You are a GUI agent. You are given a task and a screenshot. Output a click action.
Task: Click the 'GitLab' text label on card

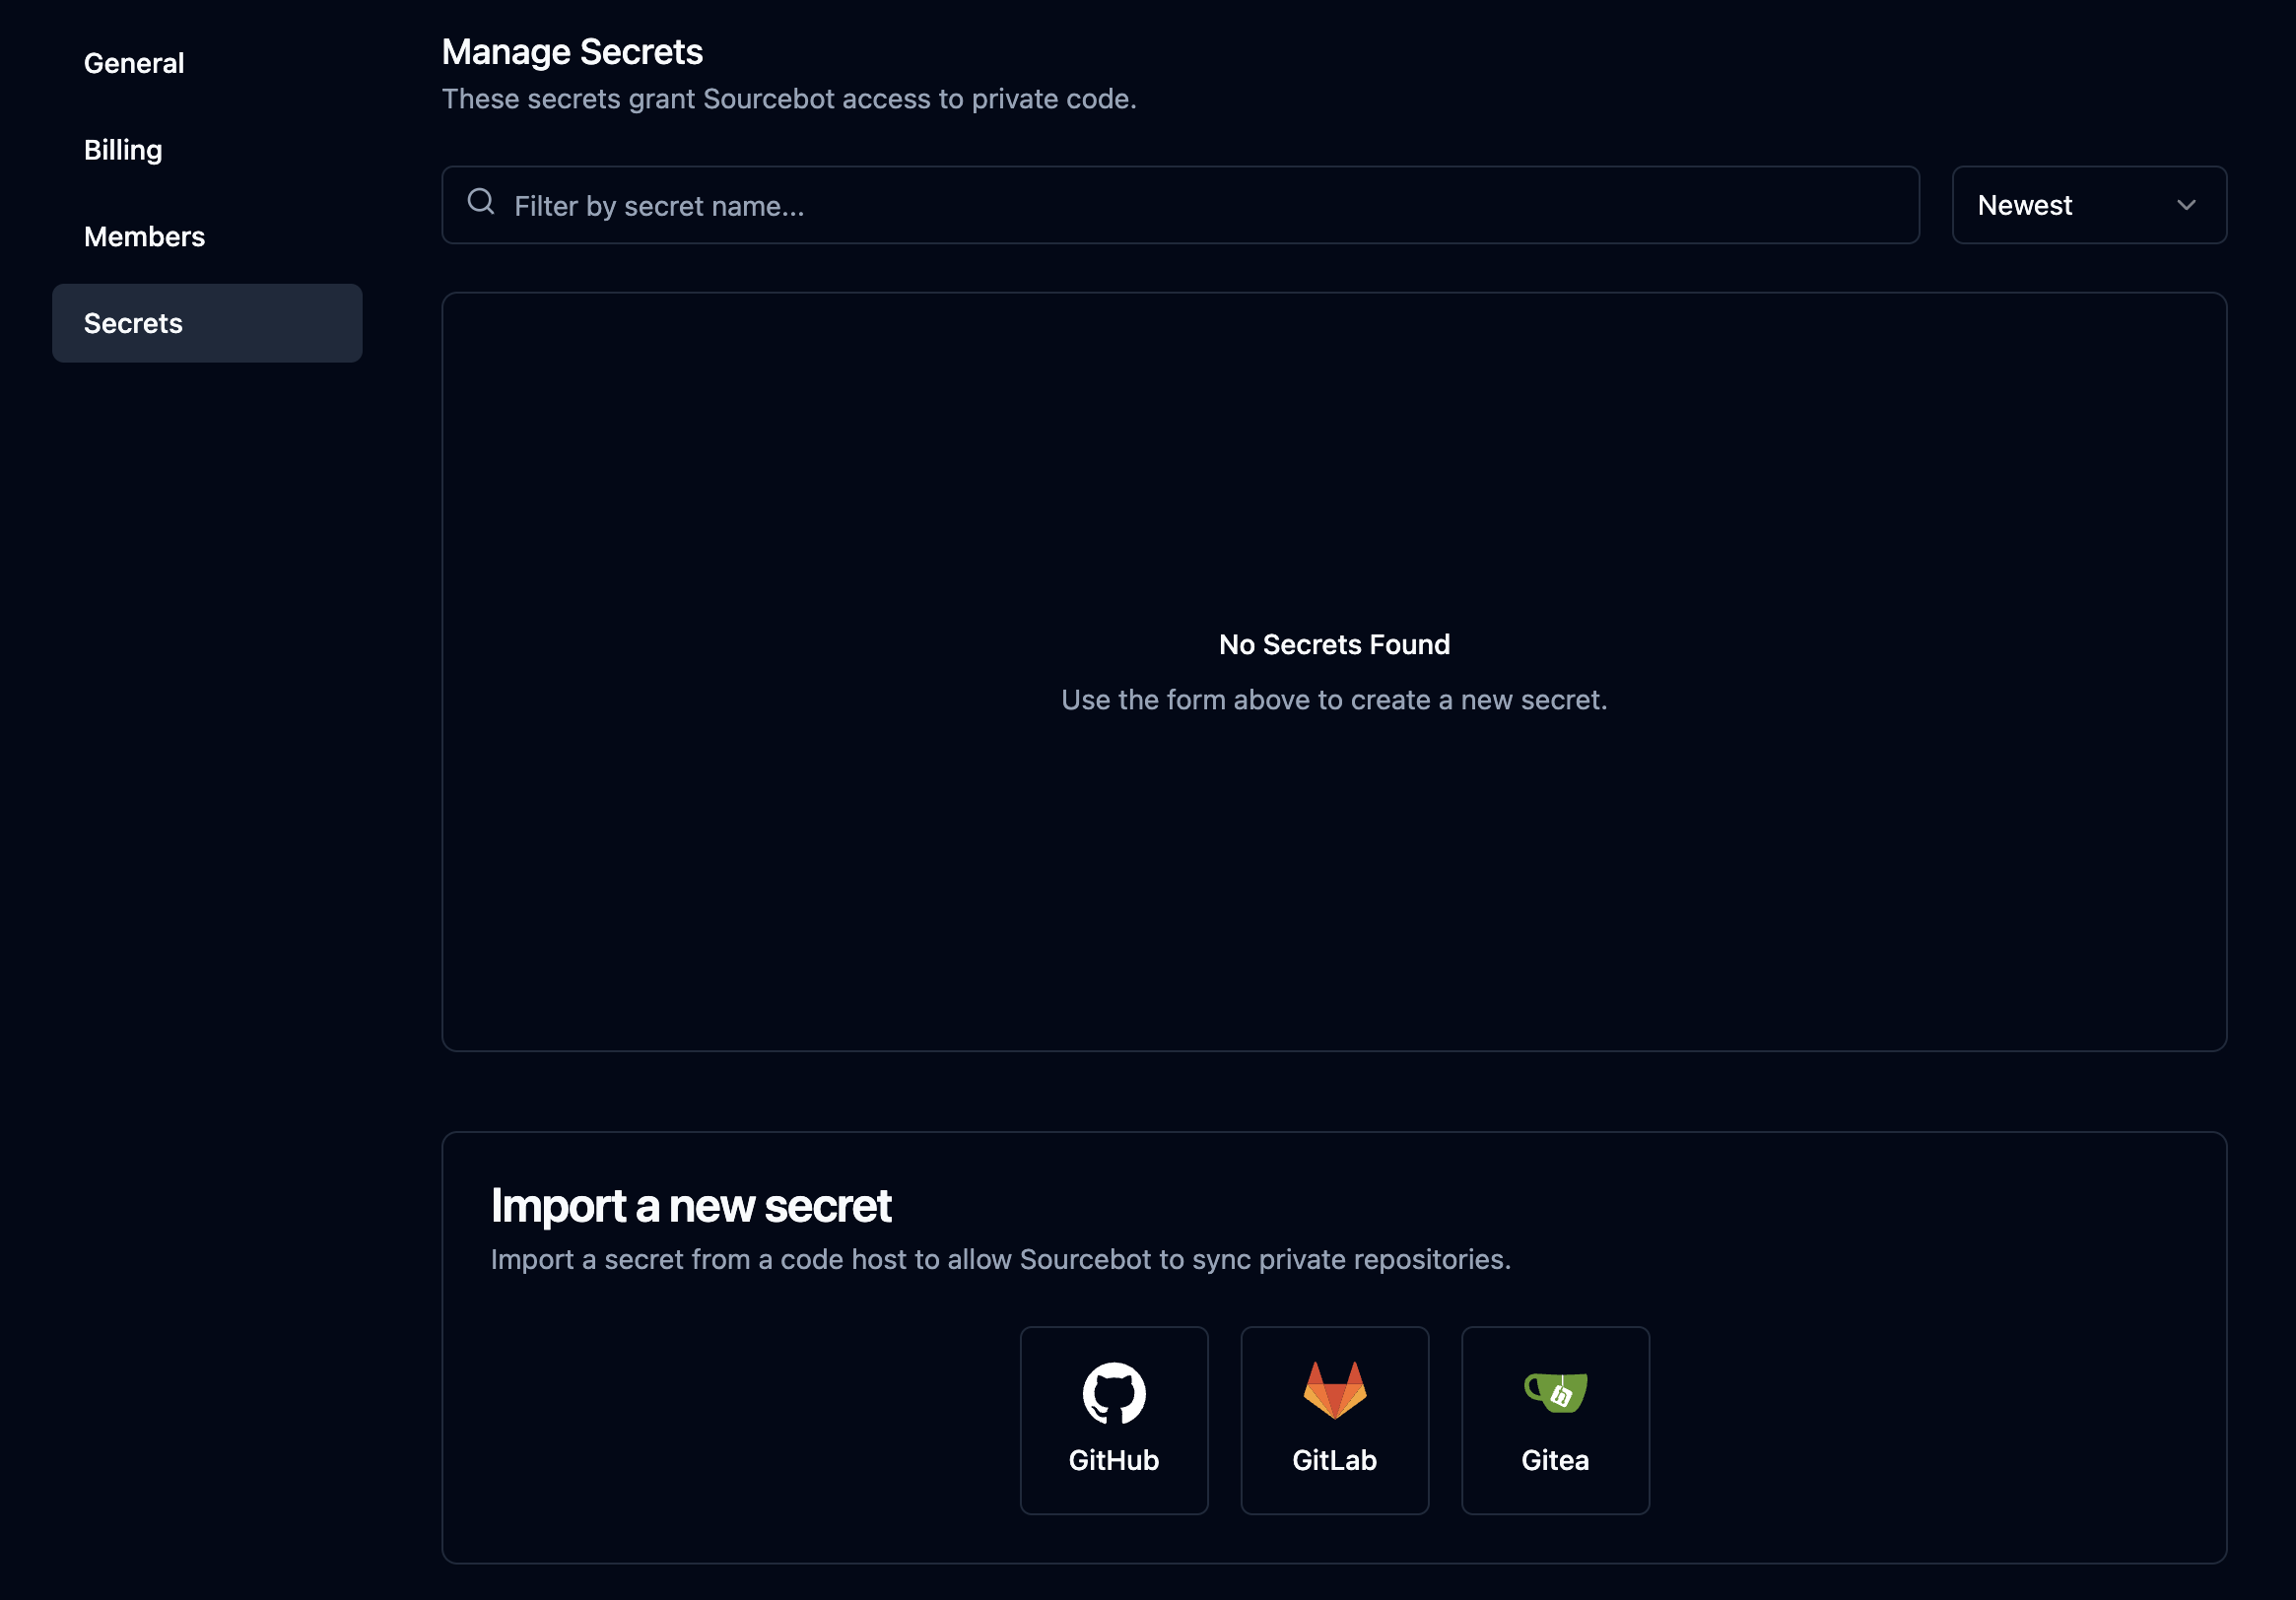pos(1334,1460)
